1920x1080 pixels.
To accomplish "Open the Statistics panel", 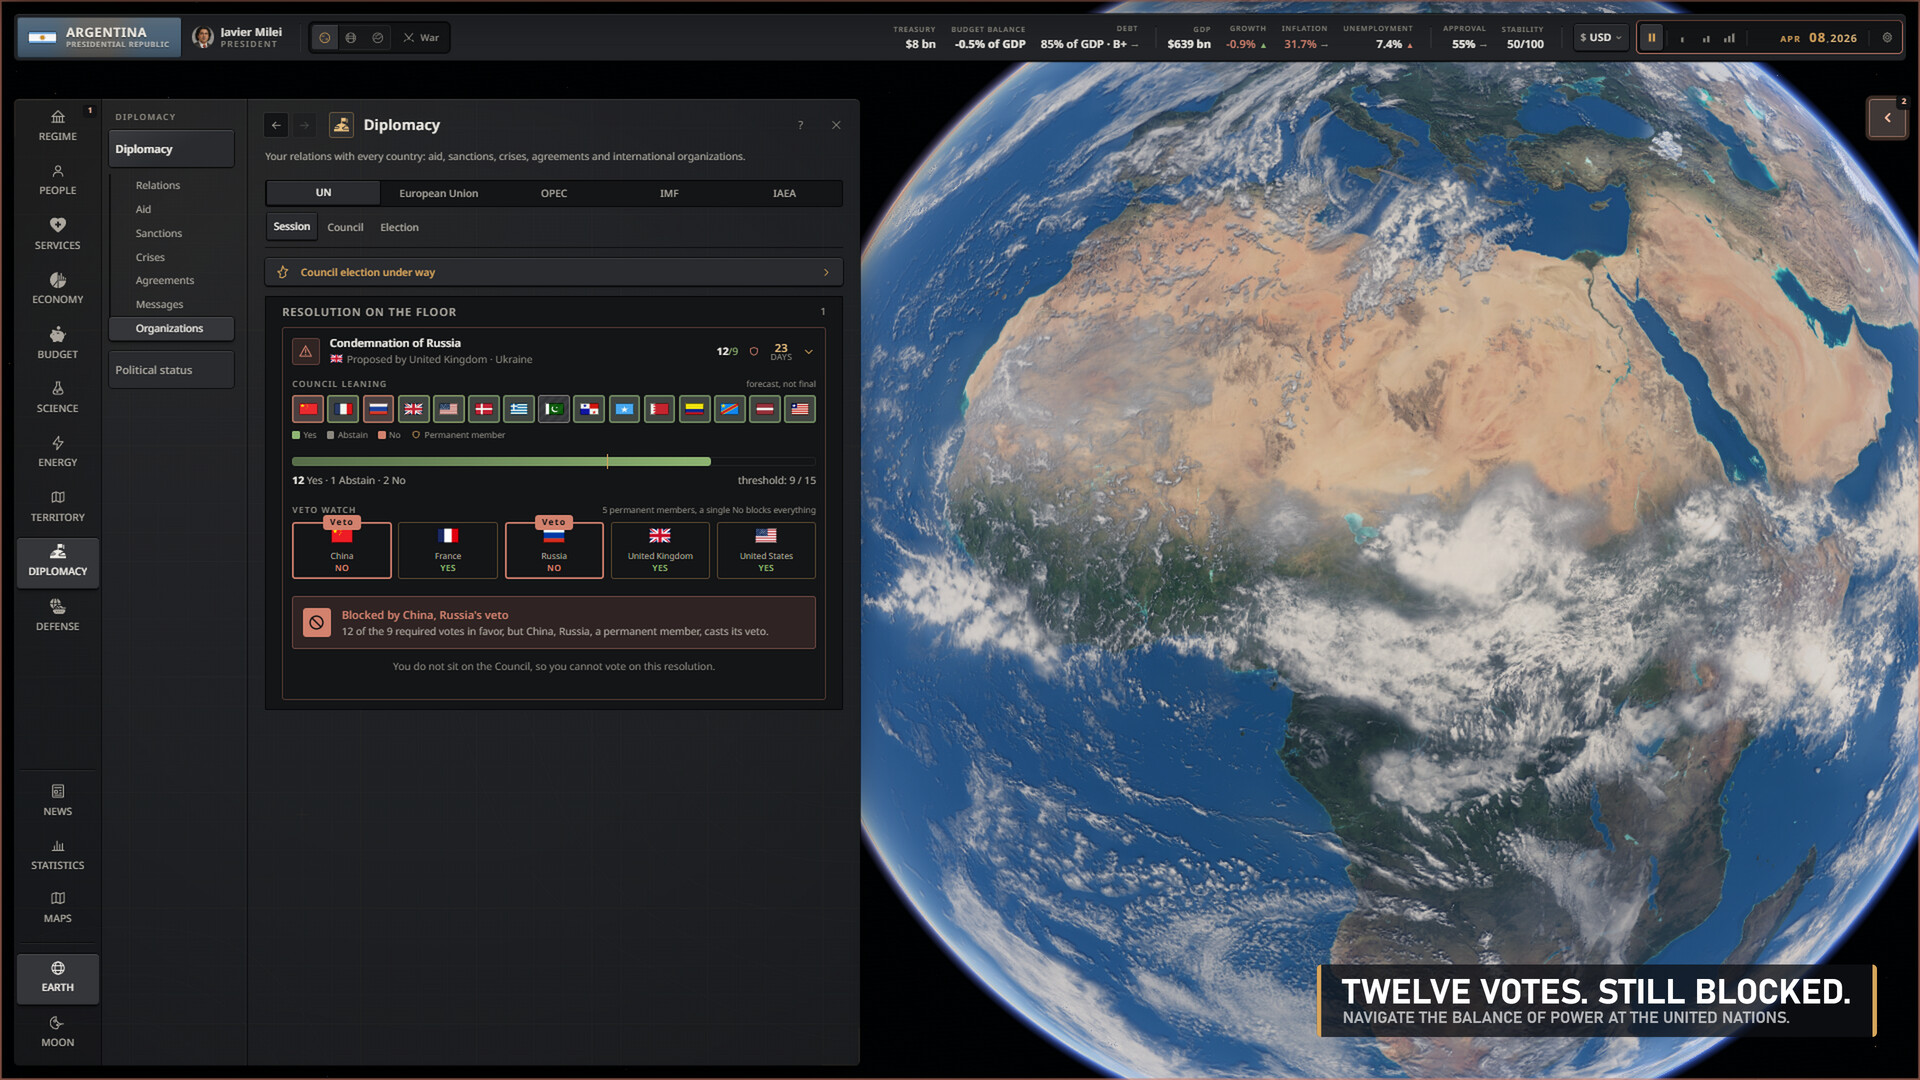I will 57,854.
